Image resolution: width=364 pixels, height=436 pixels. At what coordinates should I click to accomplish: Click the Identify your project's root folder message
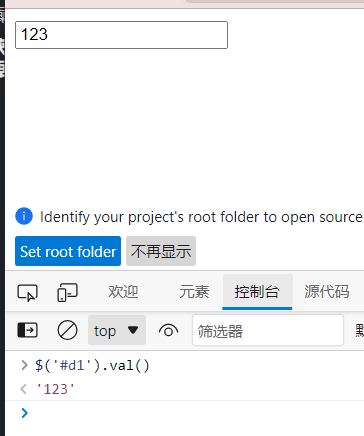click(201, 217)
